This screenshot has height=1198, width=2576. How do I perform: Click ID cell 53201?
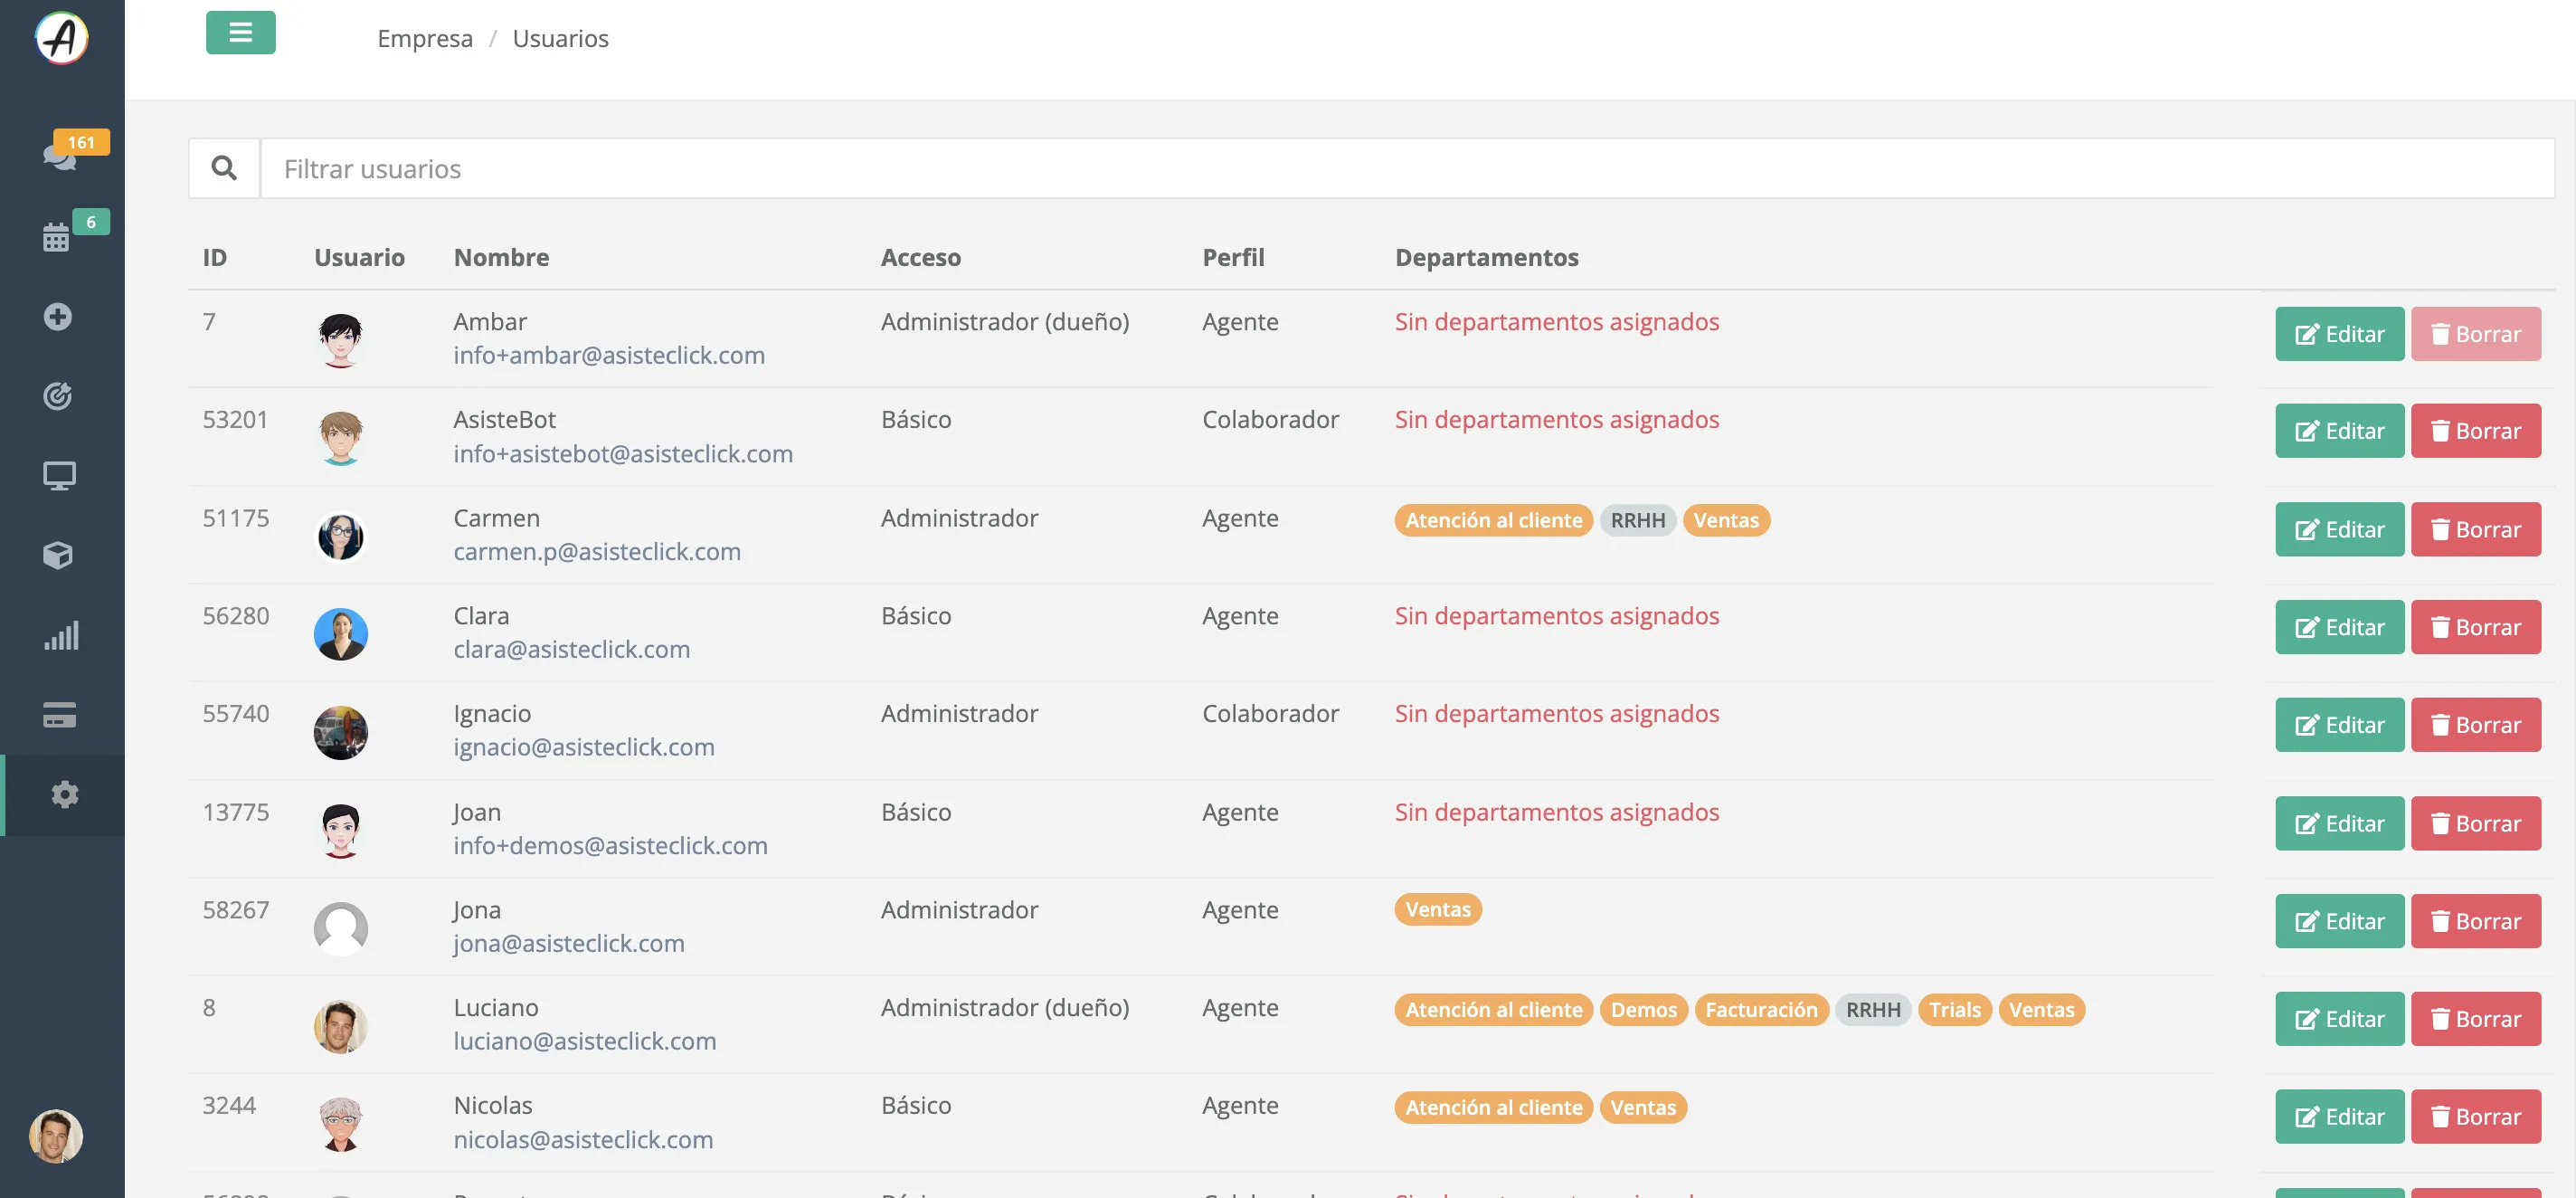[x=235, y=419]
